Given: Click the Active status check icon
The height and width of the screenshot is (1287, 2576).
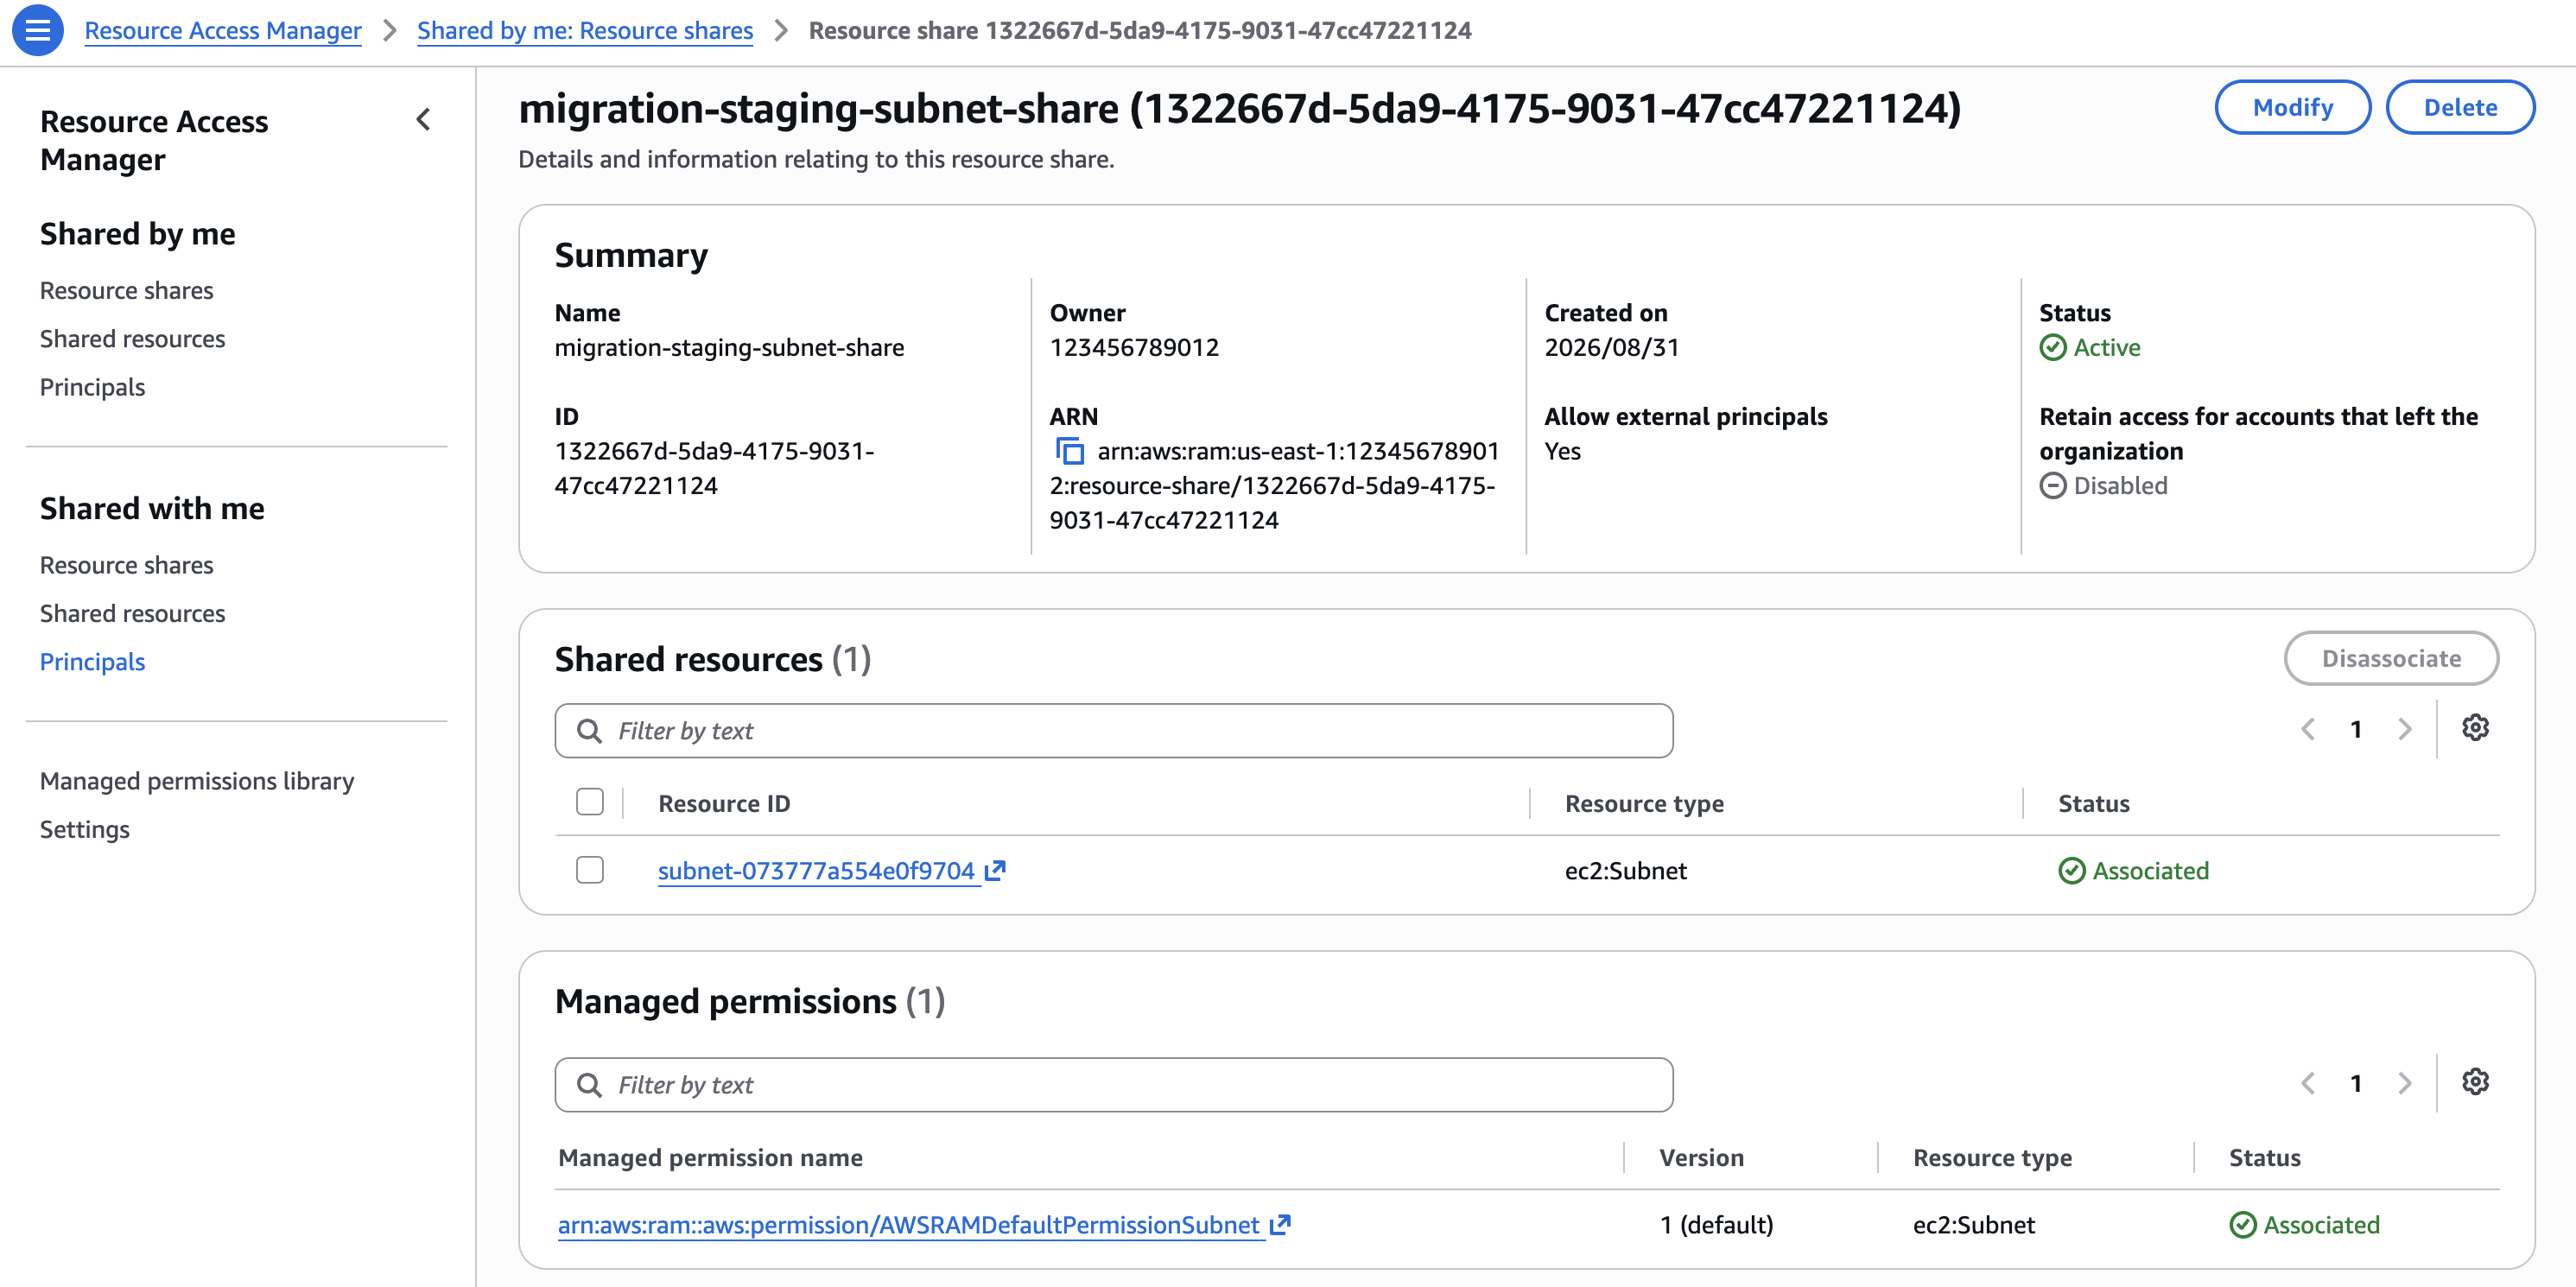Looking at the screenshot, I should click(x=2052, y=348).
